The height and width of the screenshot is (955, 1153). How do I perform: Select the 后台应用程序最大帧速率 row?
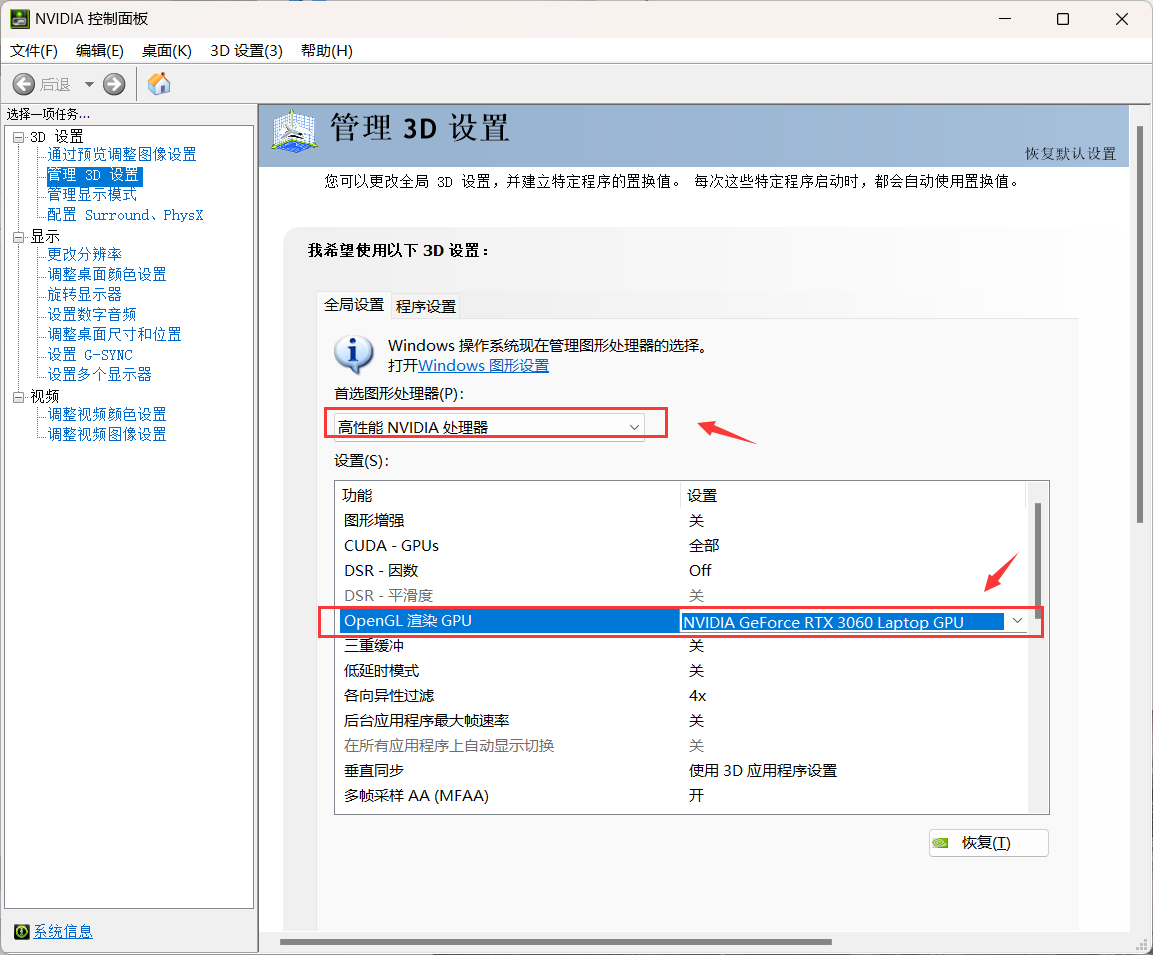click(684, 721)
